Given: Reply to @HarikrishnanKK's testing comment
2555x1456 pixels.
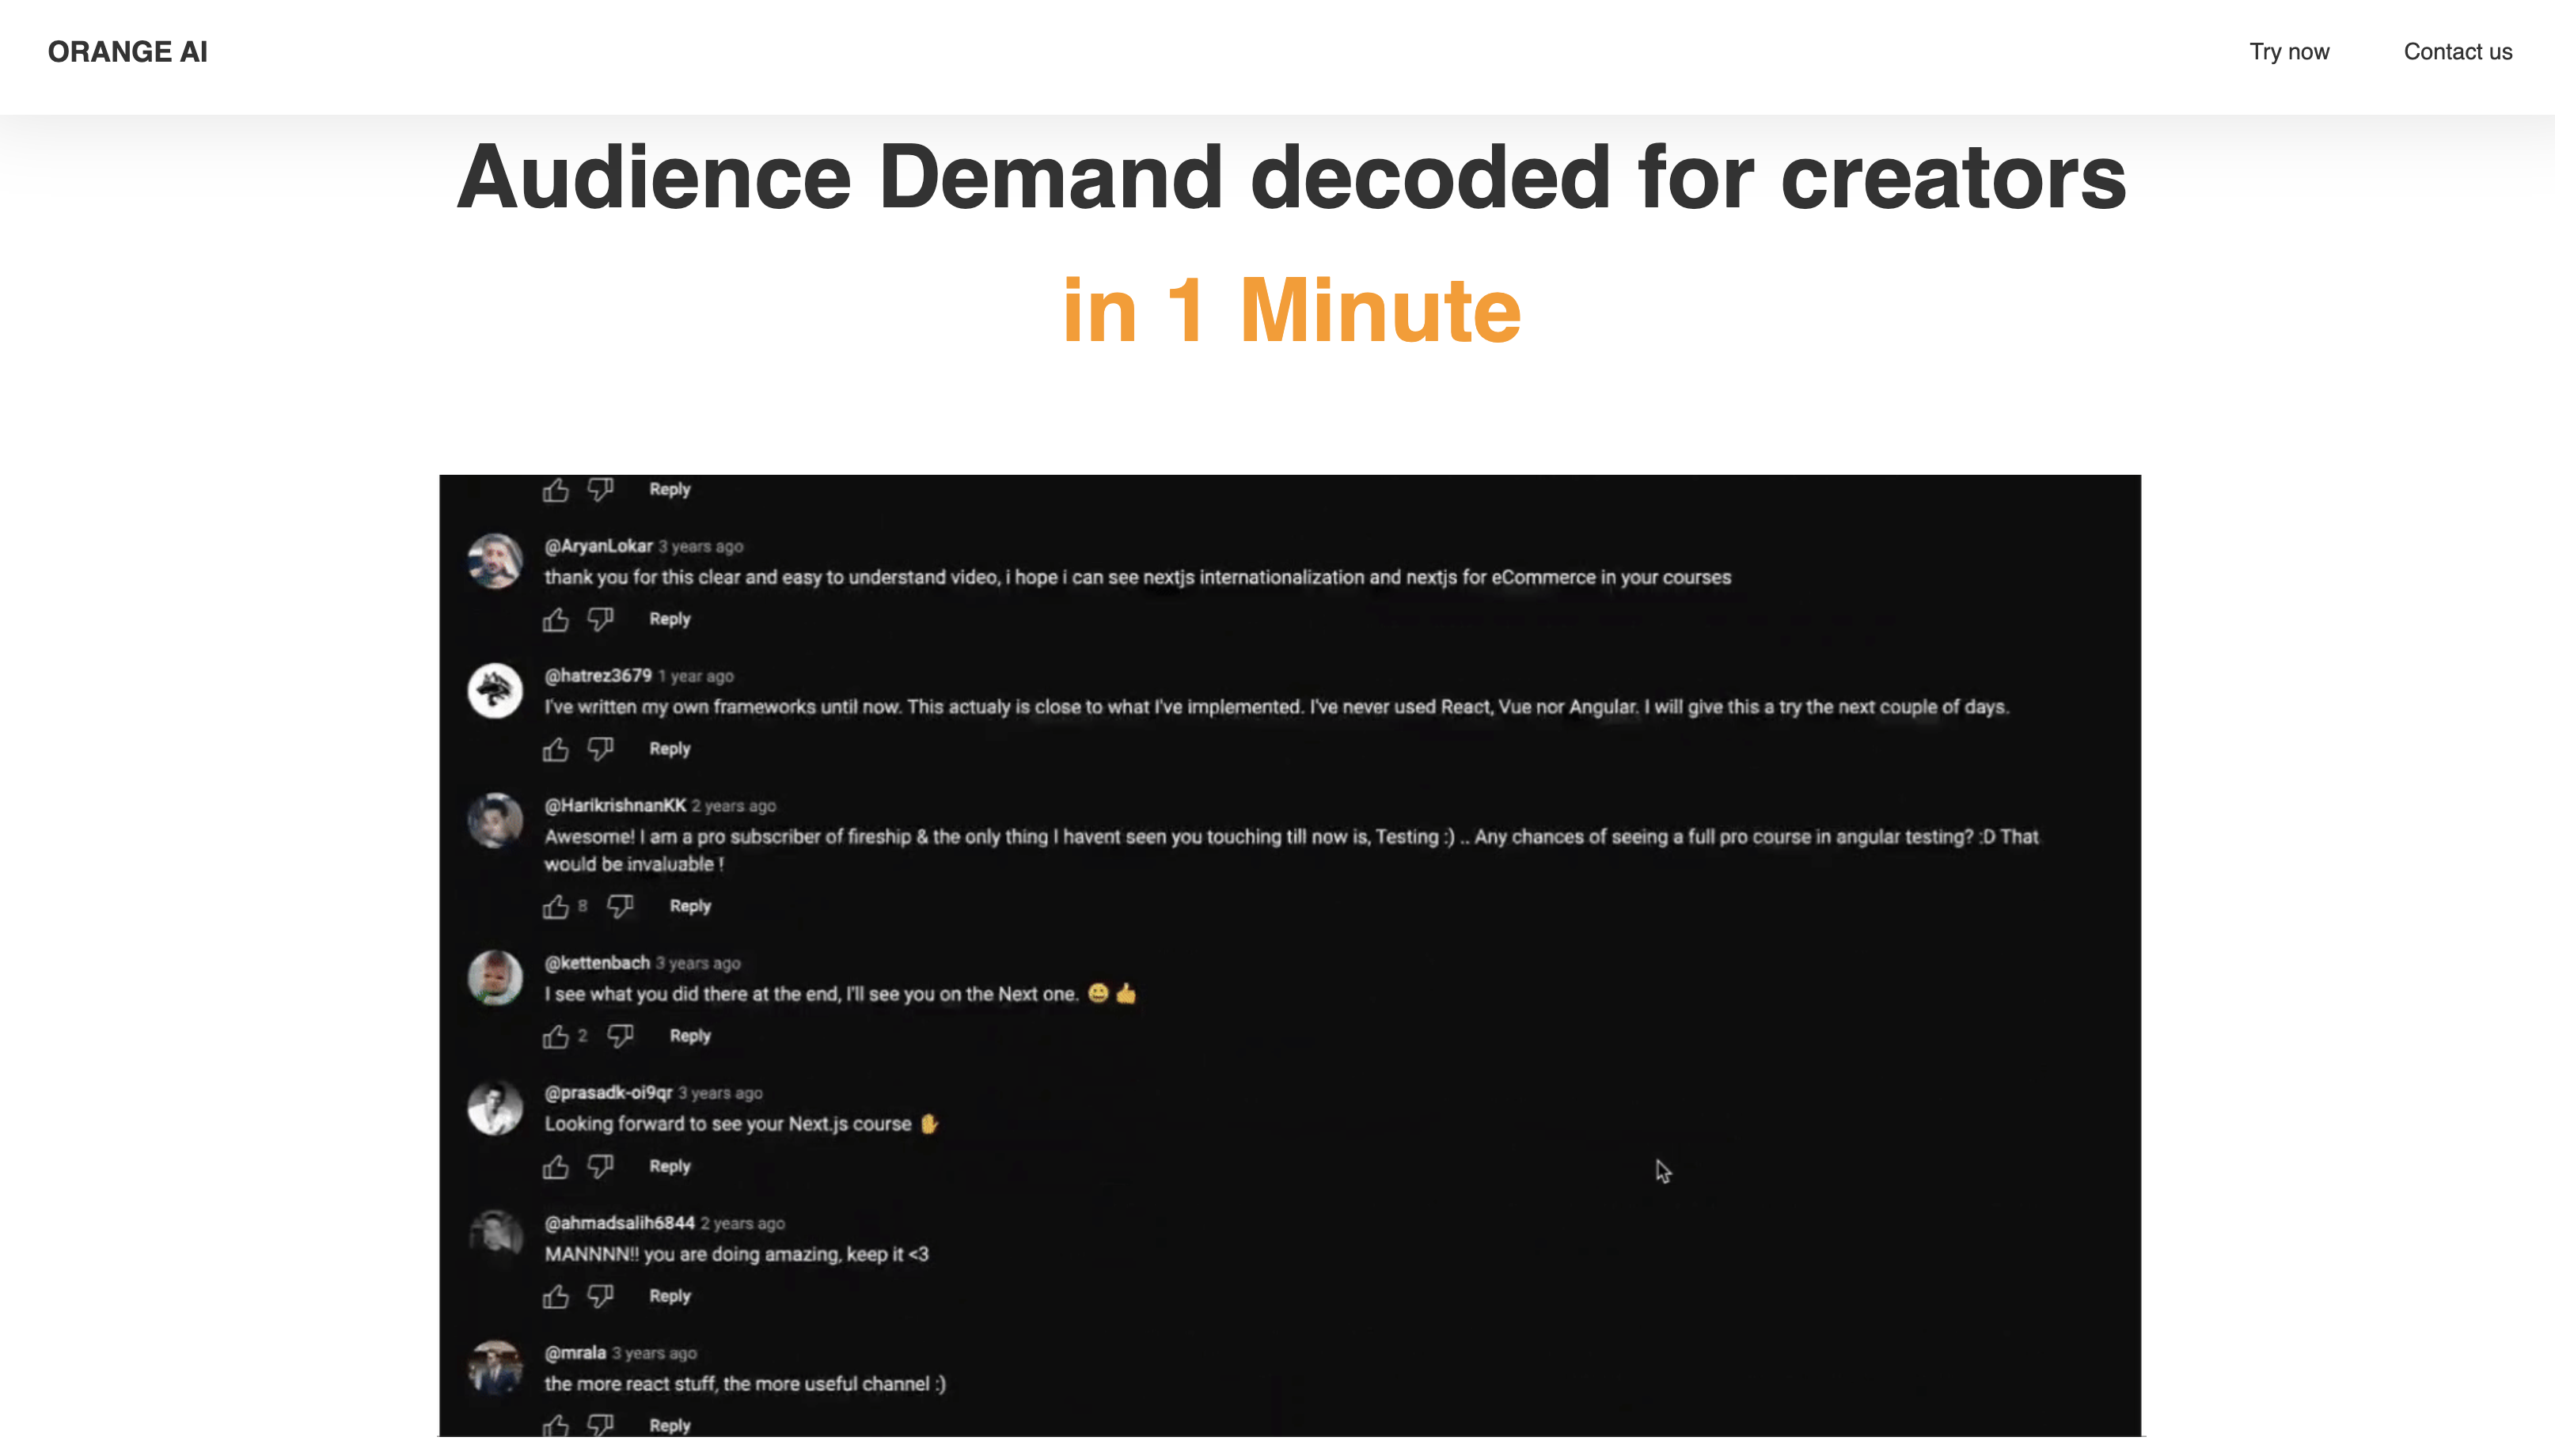Looking at the screenshot, I should point(690,906).
